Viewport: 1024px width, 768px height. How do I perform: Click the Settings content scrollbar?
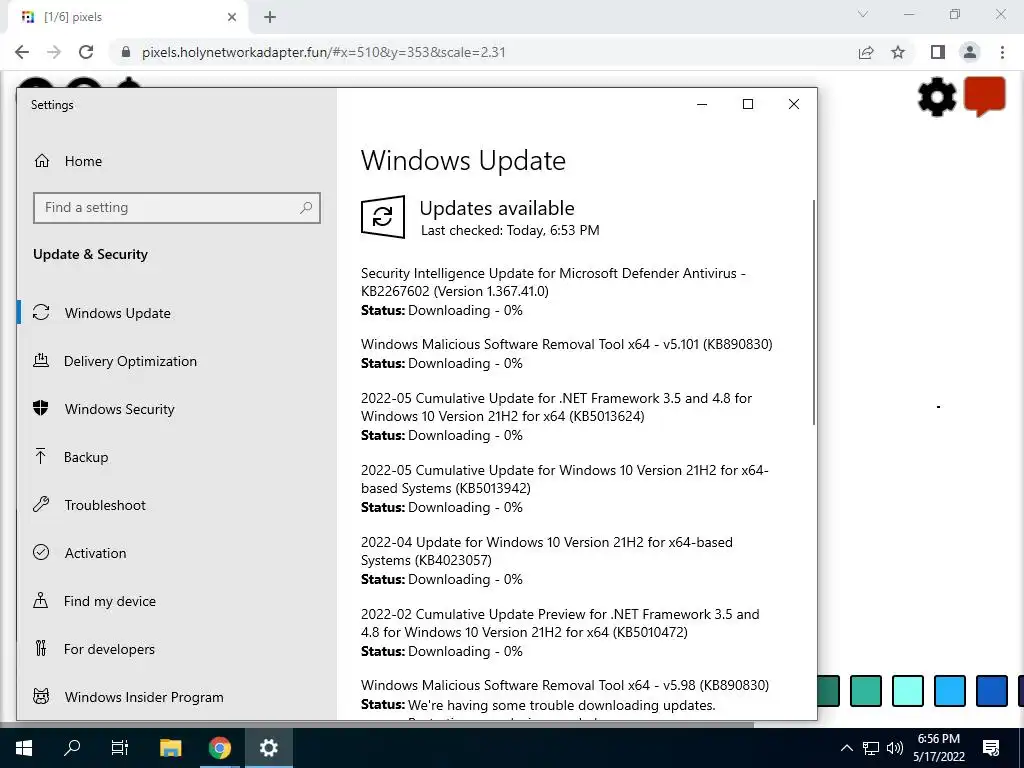[x=814, y=312]
